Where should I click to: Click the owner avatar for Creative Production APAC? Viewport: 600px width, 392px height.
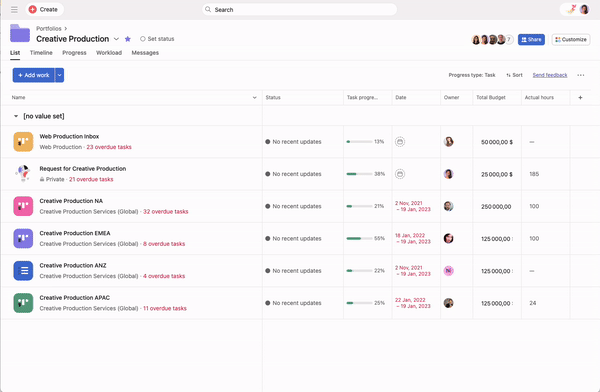448,303
